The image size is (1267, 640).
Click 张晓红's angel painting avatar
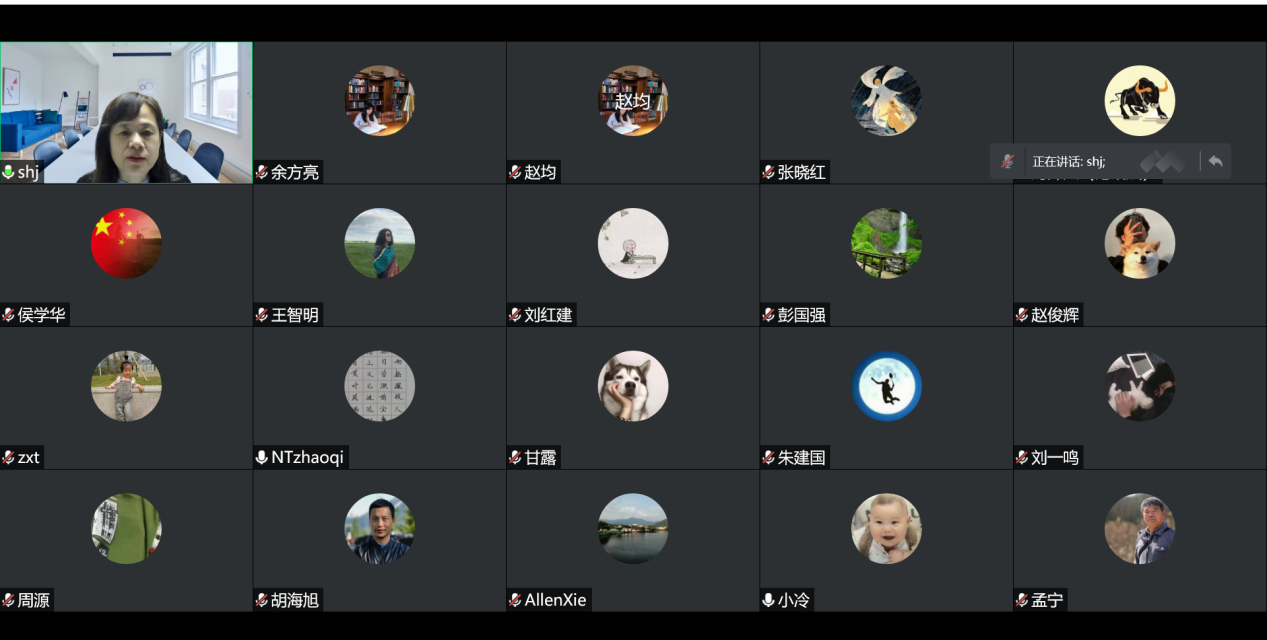click(886, 101)
